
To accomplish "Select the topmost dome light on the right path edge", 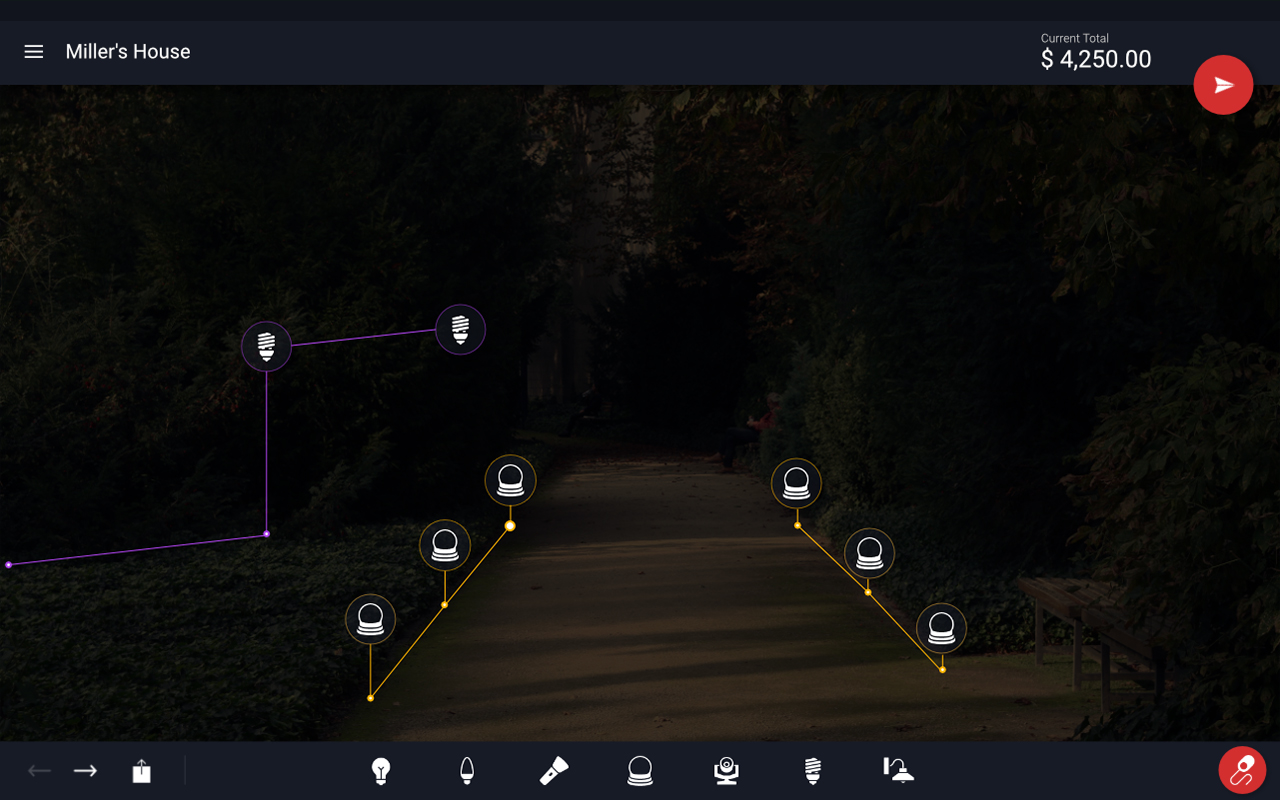I will pos(796,484).
